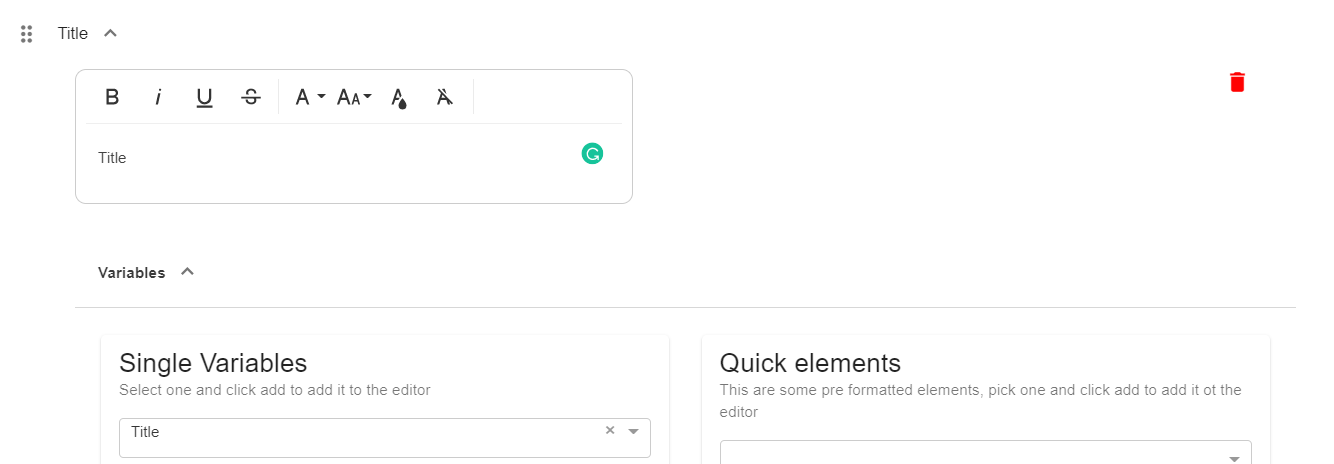The image size is (1334, 464).
Task: Focus the Single Variables field showing Title
Action: click(x=385, y=438)
